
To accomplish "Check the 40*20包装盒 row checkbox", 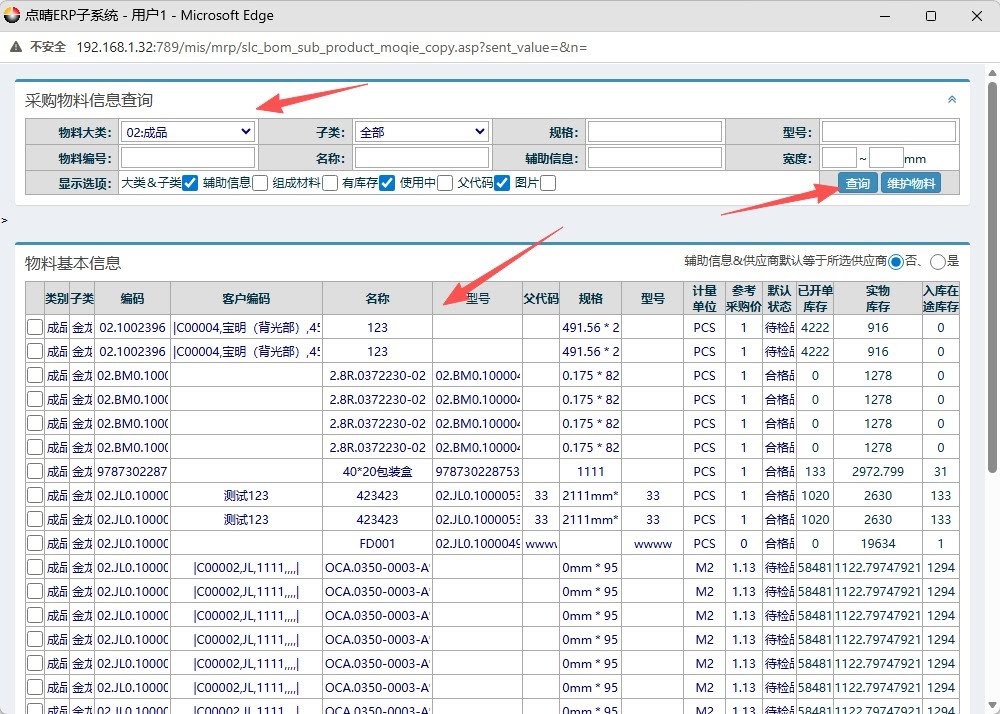I will (35, 472).
